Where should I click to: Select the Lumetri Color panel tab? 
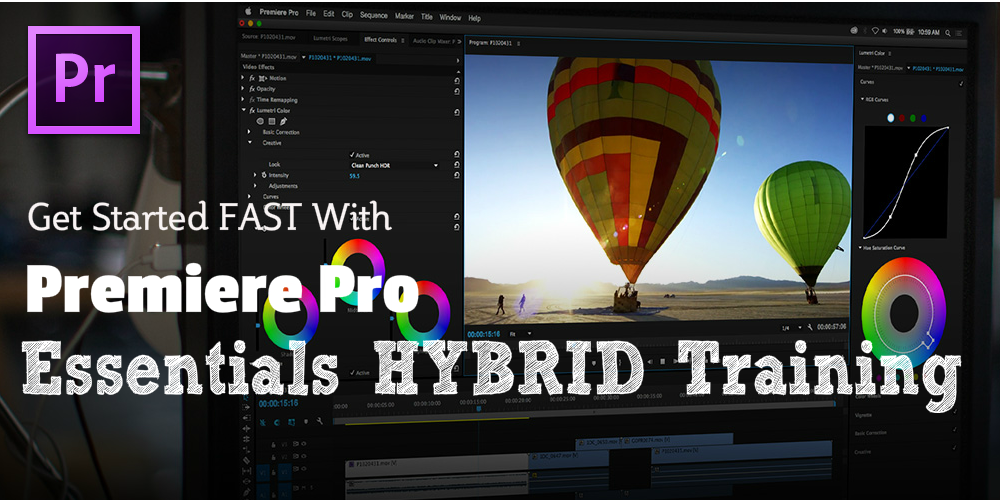click(x=872, y=53)
